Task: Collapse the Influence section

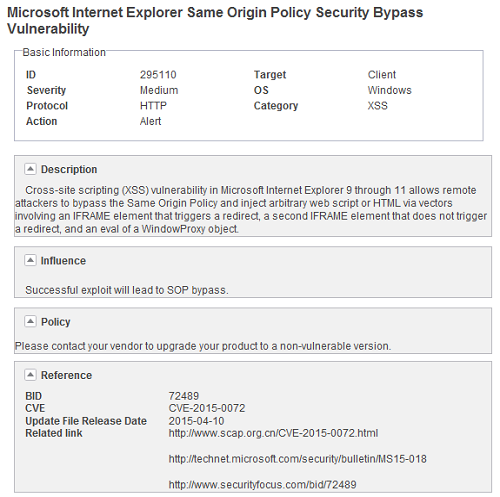Action: point(30,260)
